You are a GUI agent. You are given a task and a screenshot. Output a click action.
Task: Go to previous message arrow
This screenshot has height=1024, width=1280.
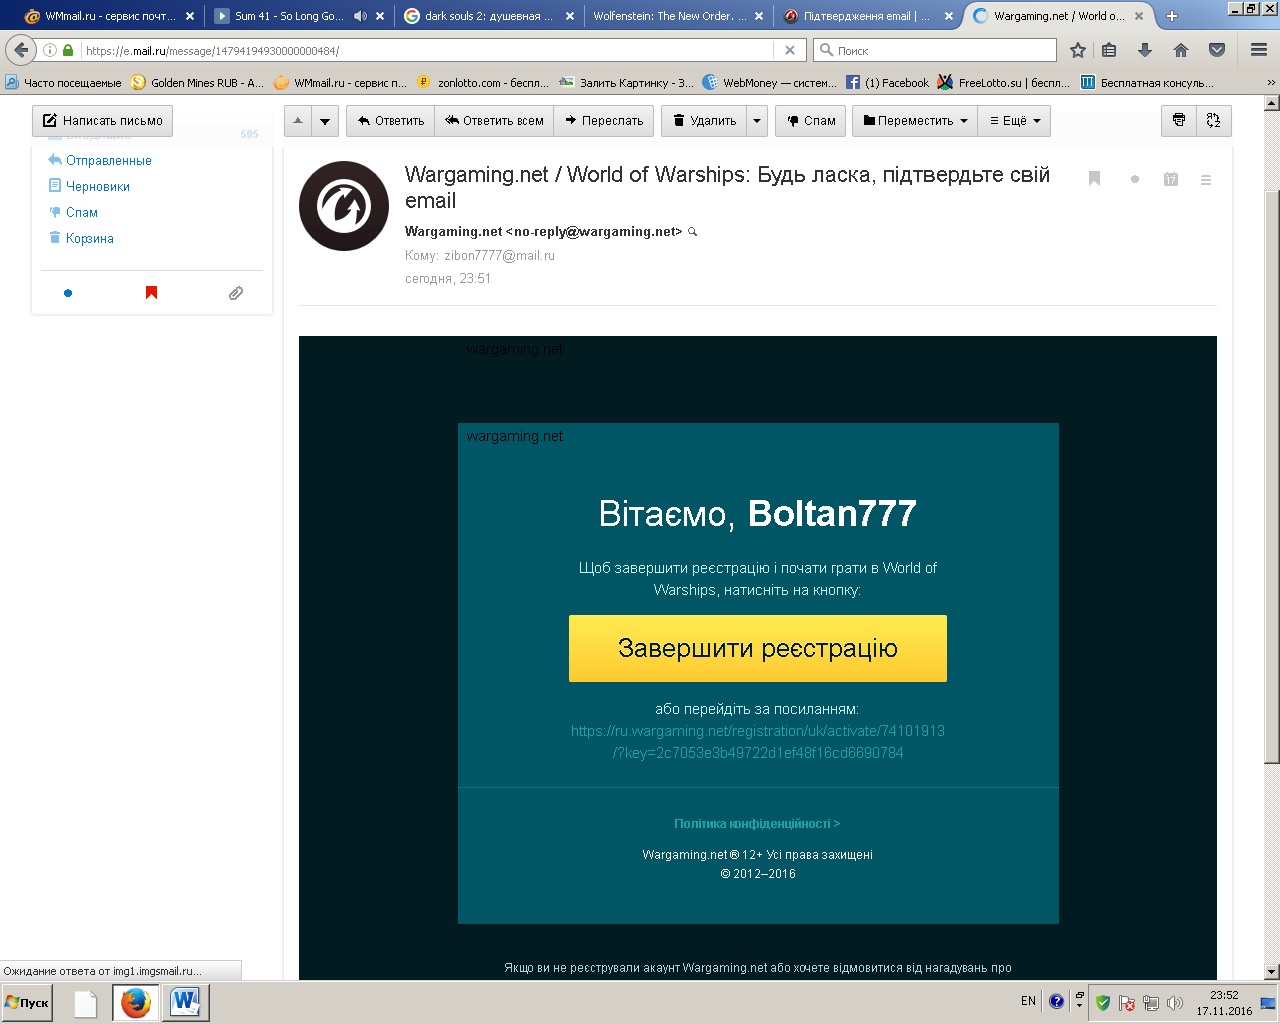tap(298, 120)
